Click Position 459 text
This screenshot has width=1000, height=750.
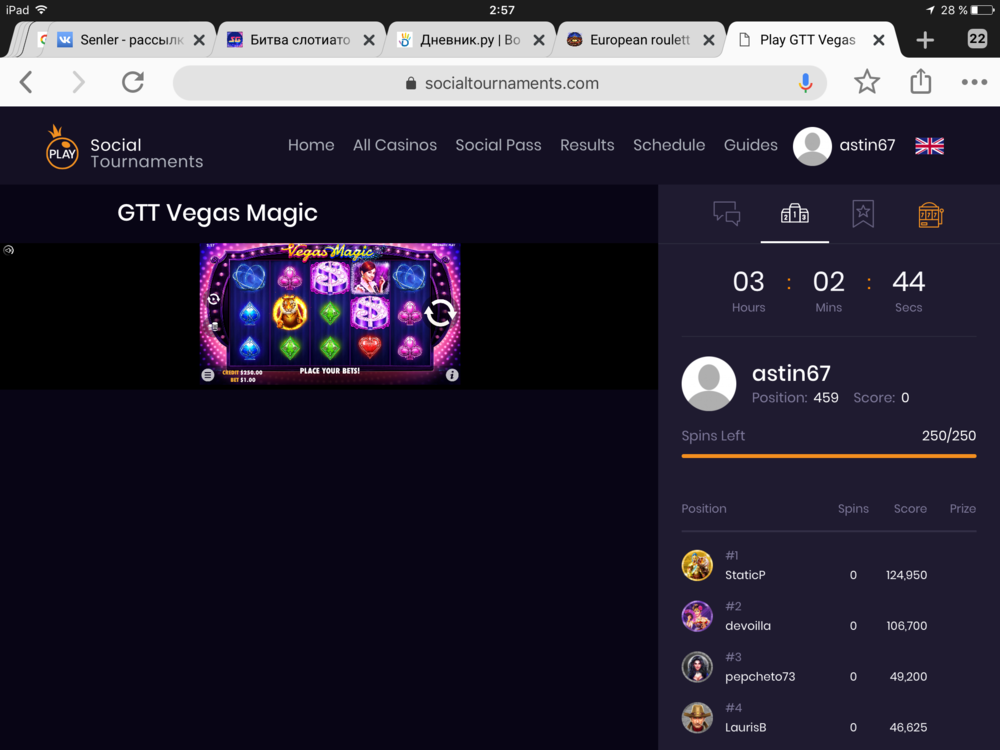click(x=795, y=397)
